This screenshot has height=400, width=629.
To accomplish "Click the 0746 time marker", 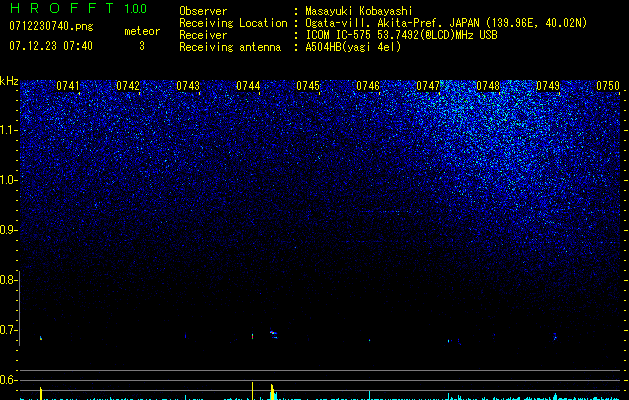I will (368, 86).
